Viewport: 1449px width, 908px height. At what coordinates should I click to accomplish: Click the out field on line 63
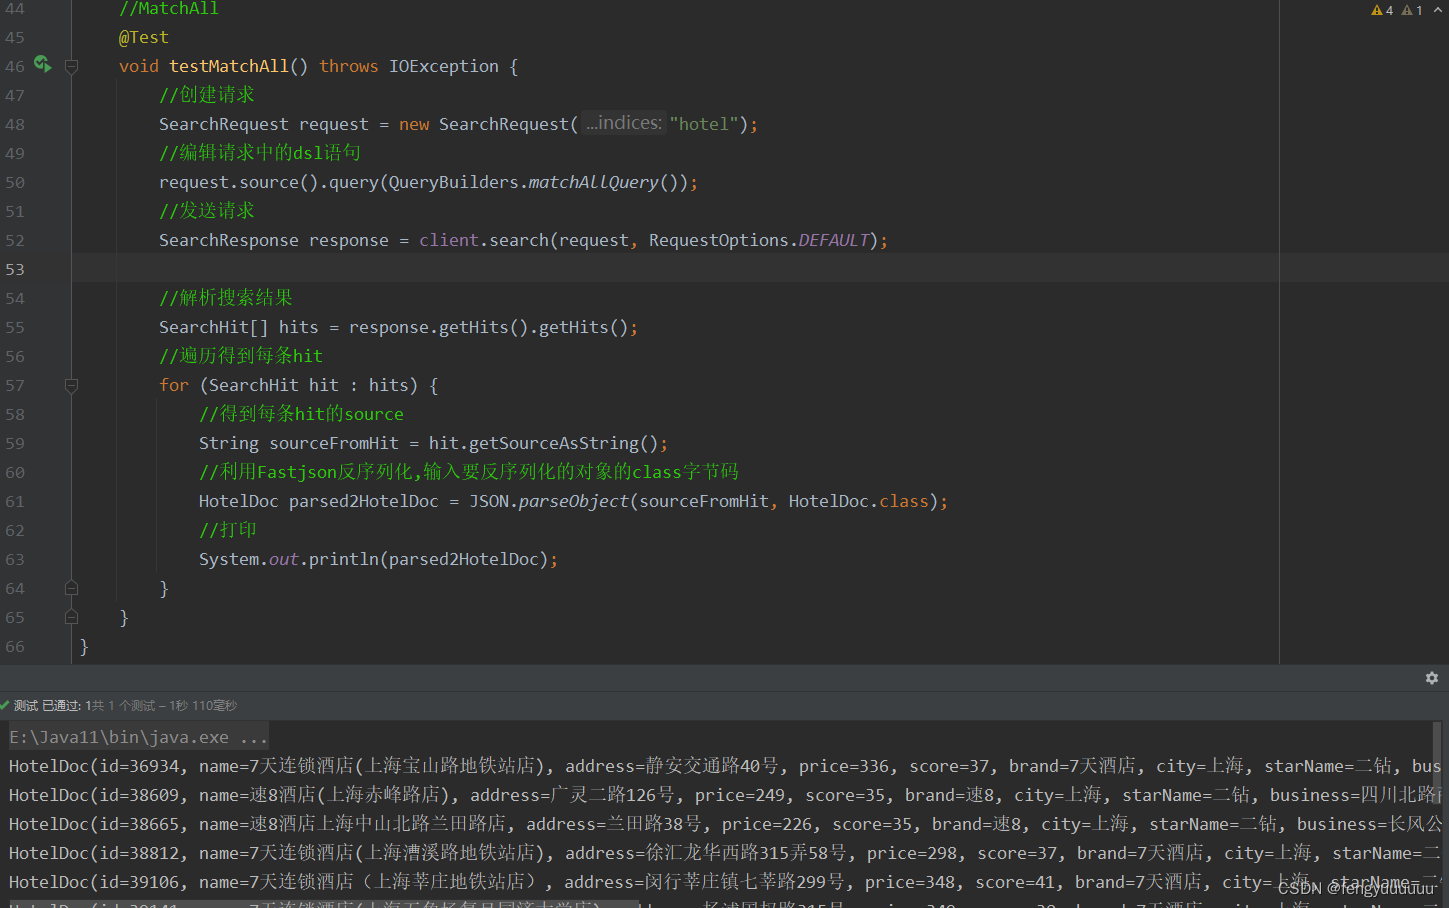pos(284,559)
